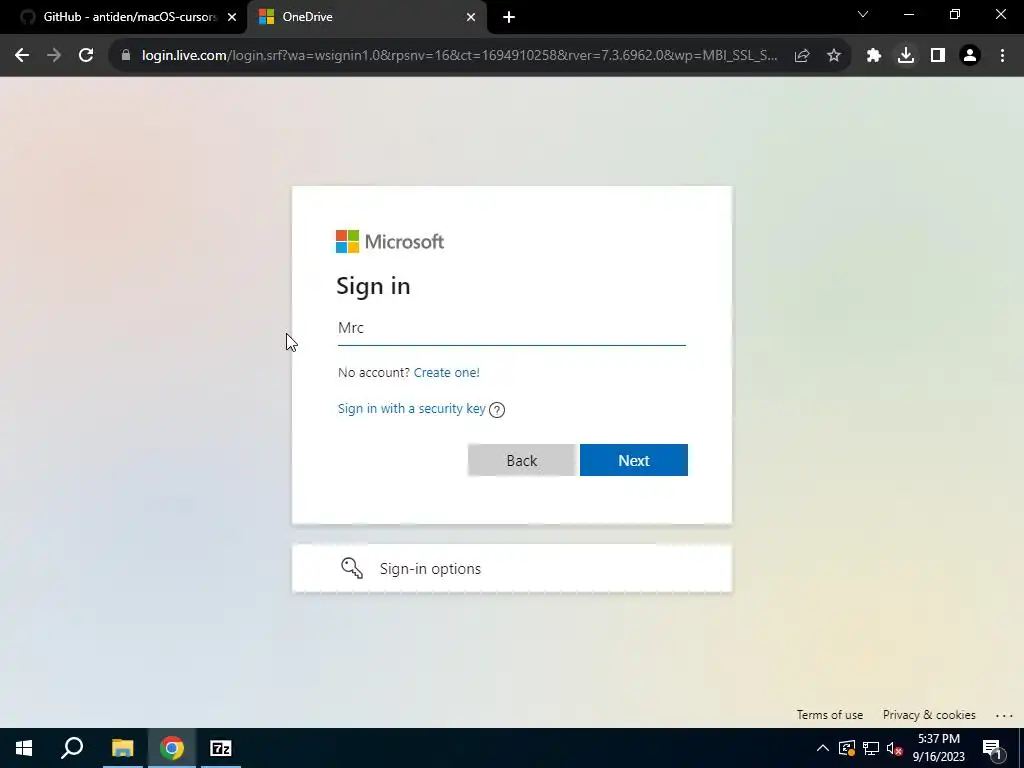Open Chrome three-dot menu
This screenshot has width=1024, height=768.
1002,56
